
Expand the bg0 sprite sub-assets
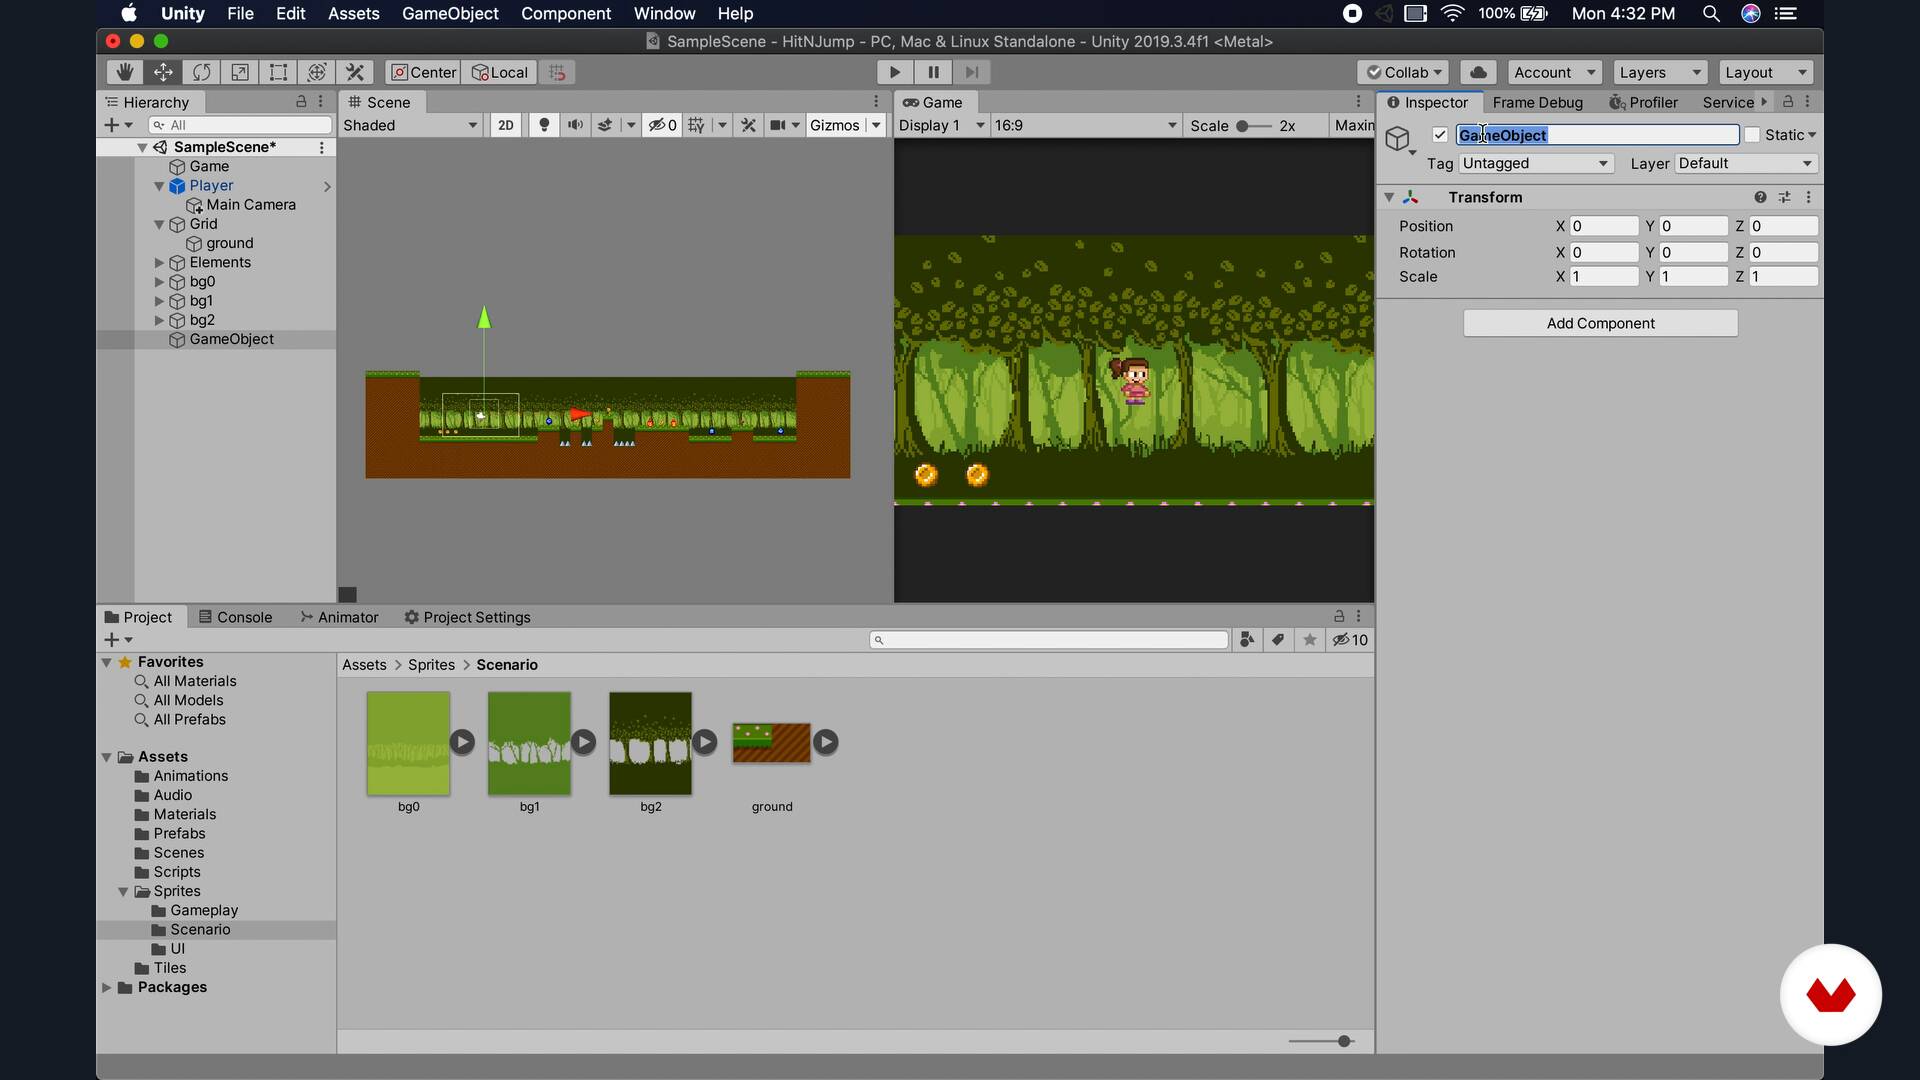[462, 742]
